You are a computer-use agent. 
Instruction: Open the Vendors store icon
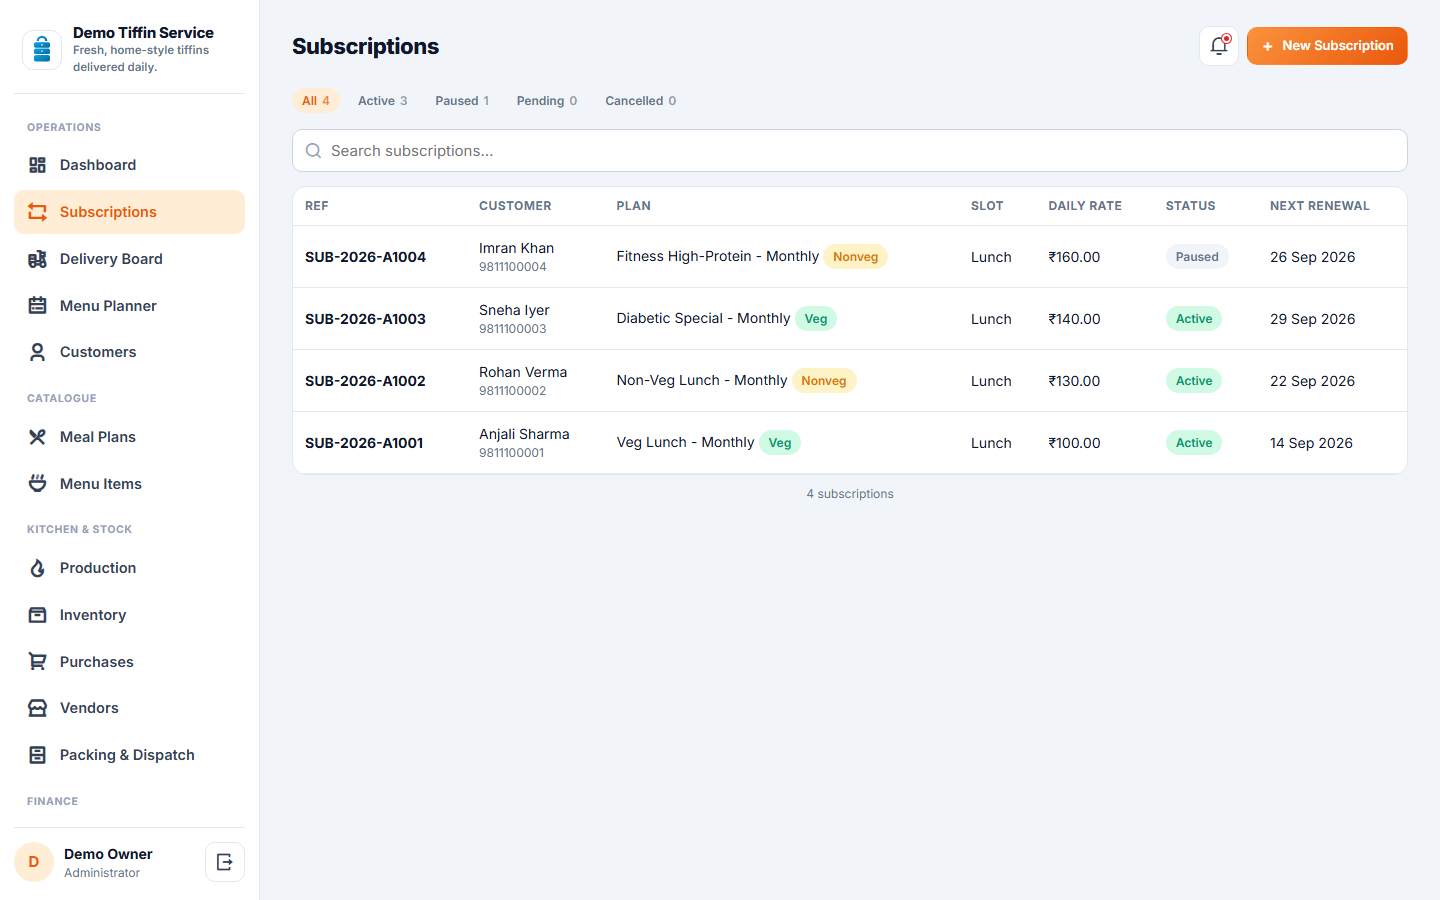[37, 708]
